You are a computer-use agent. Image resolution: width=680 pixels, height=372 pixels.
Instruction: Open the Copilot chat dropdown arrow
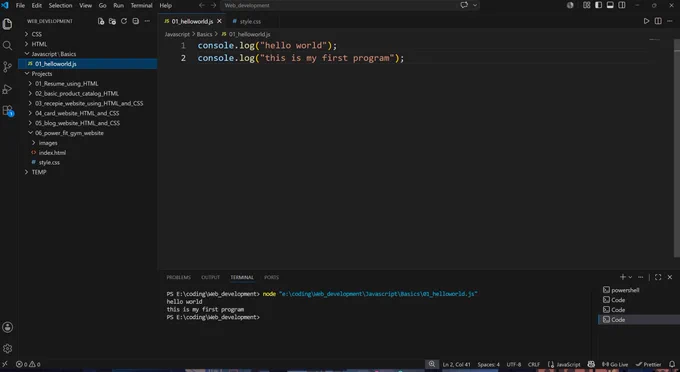click(x=475, y=5)
